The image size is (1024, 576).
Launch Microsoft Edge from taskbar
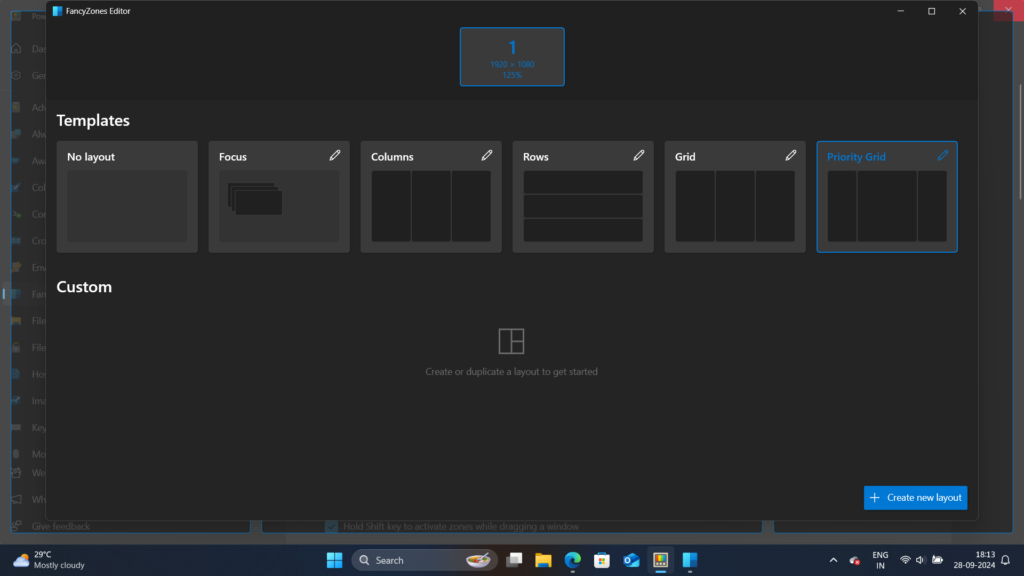click(572, 560)
